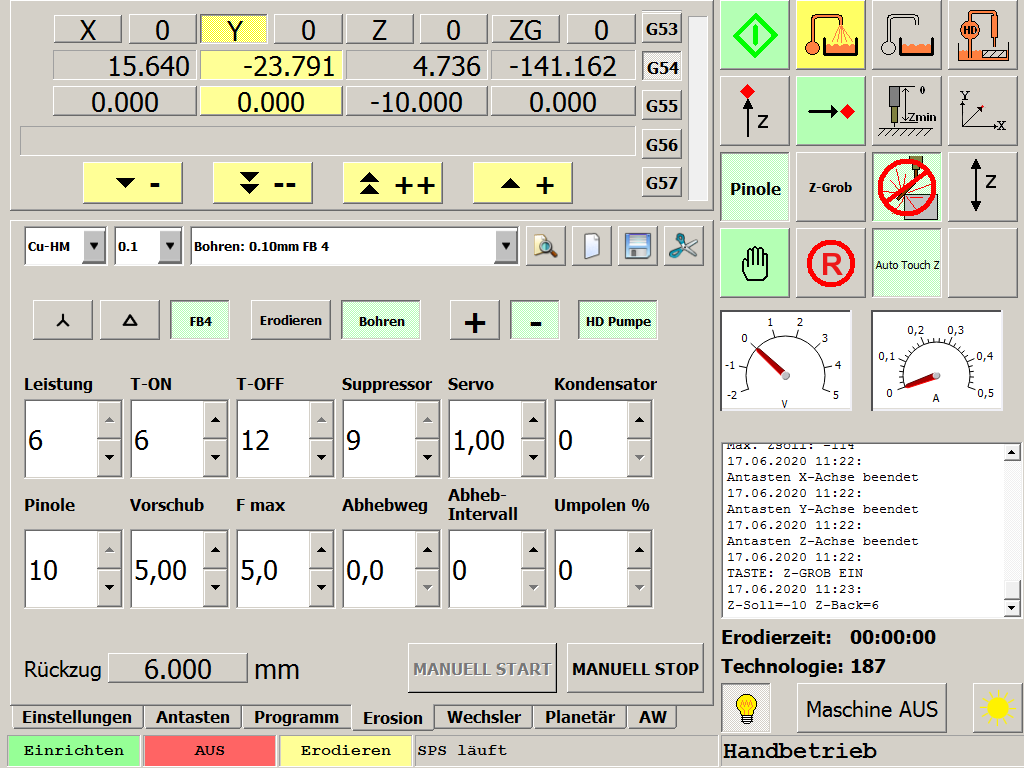Click the tank fill icon
Viewport: 1024px width, 768px height.
click(x=907, y=35)
